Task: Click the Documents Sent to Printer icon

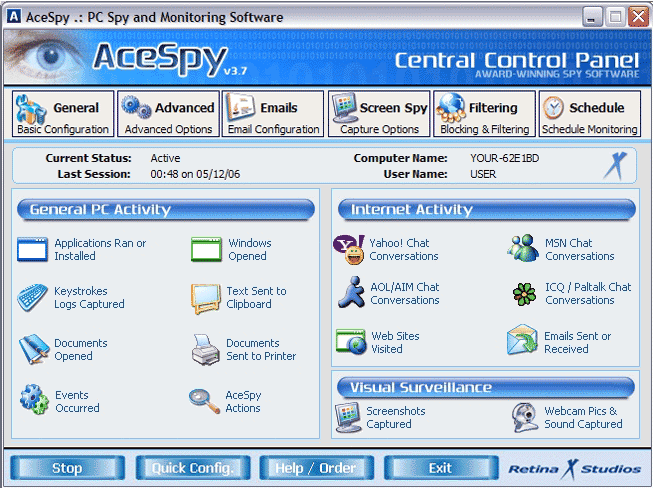Action: pos(206,349)
